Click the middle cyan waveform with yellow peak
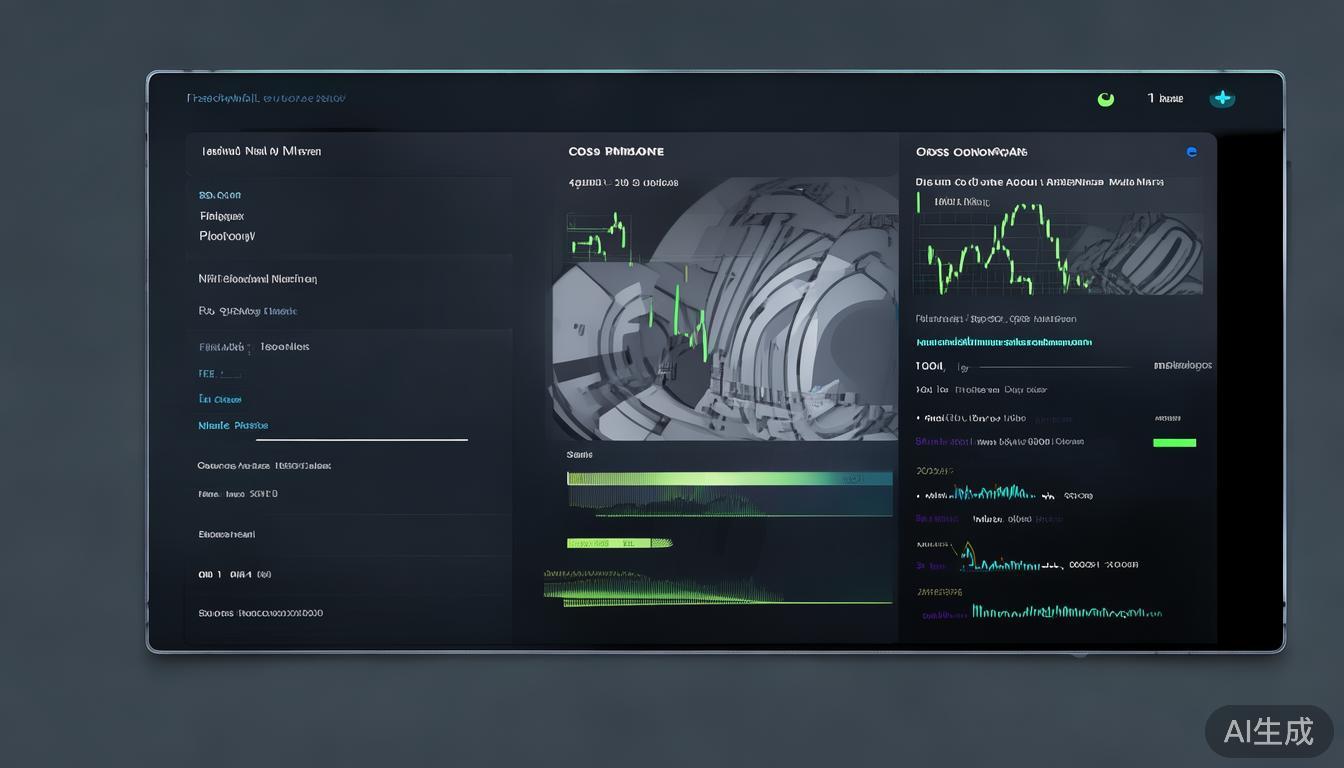 click(1010, 562)
